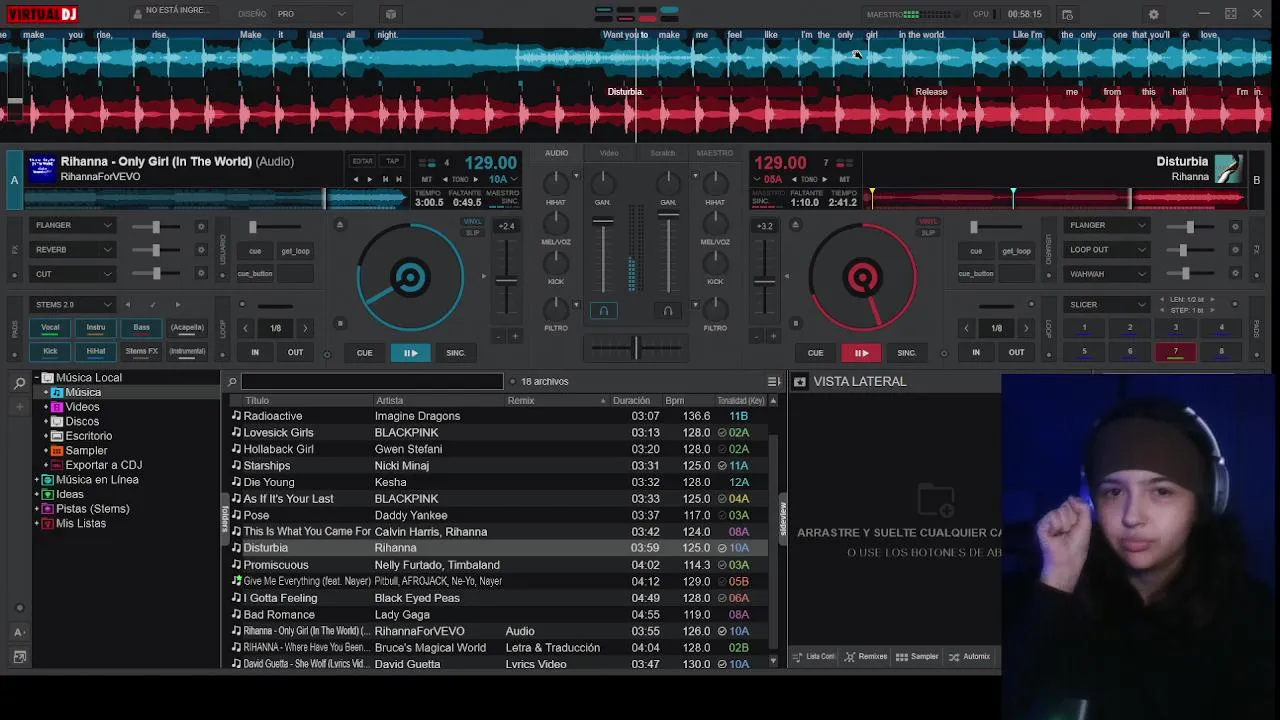The height and width of the screenshot is (720, 1280).
Task: Click the stop square button under the deck A jogwheel
Action: tap(340, 323)
